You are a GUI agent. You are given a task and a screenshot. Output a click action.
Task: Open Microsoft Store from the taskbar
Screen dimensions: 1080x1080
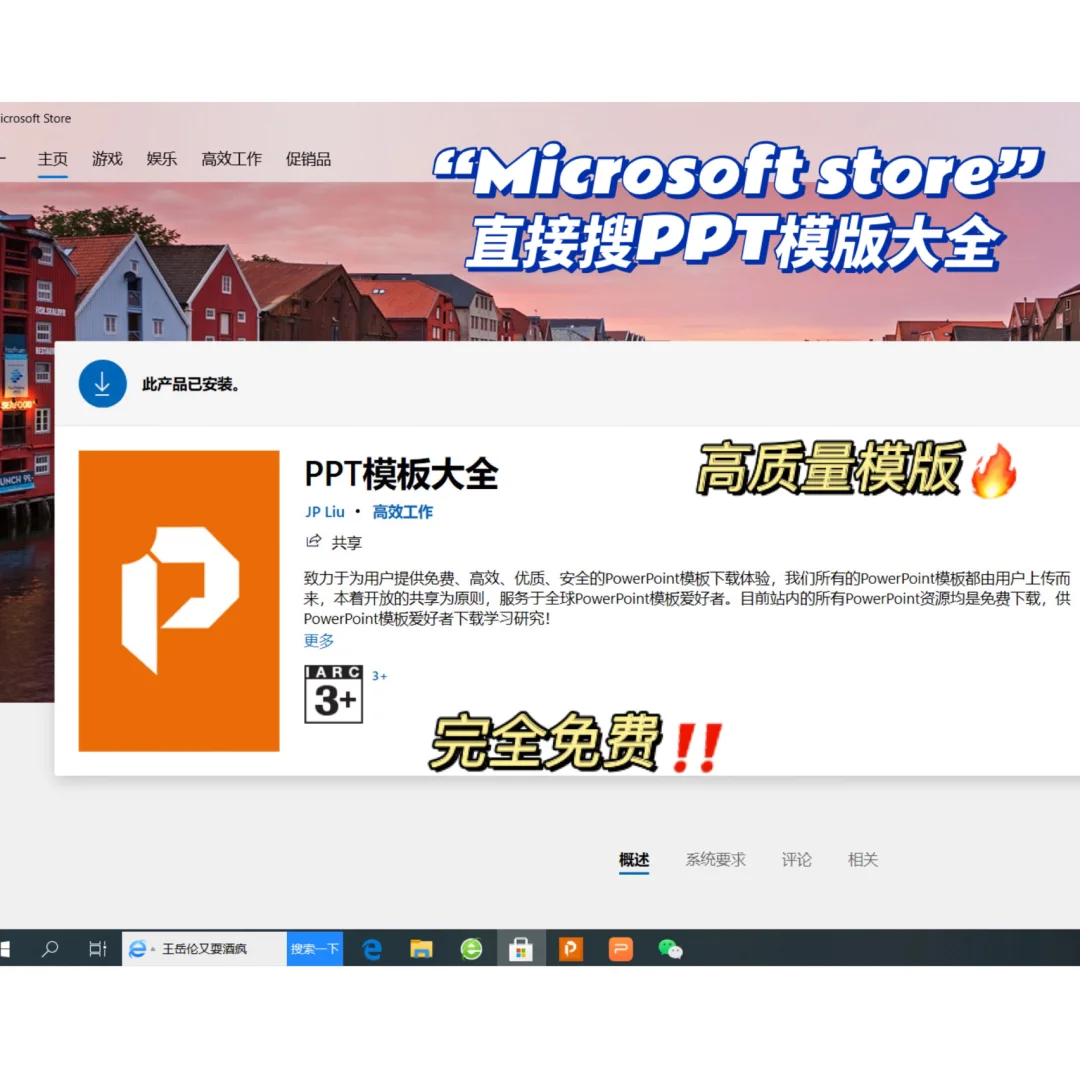521,948
